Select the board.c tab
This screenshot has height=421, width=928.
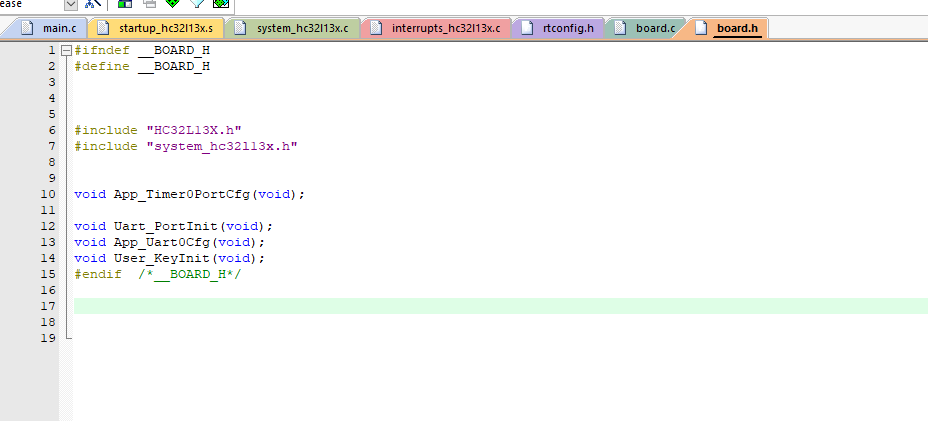647,28
